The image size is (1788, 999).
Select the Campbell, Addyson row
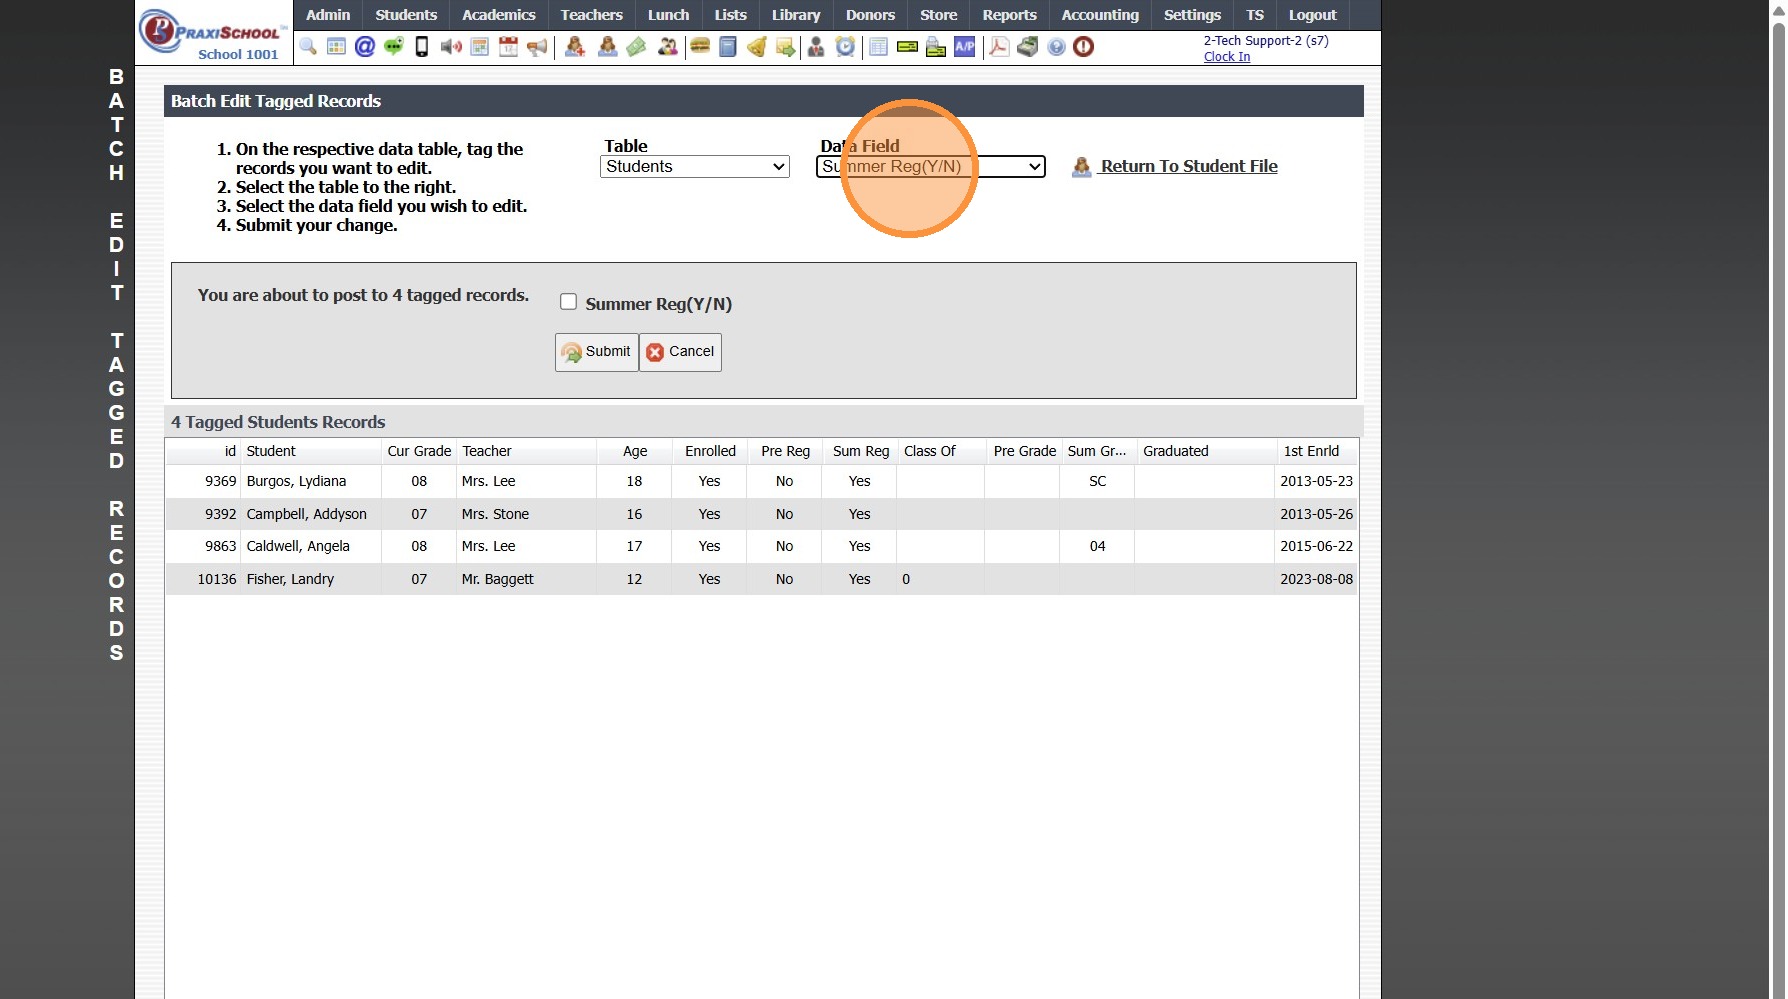click(x=761, y=514)
